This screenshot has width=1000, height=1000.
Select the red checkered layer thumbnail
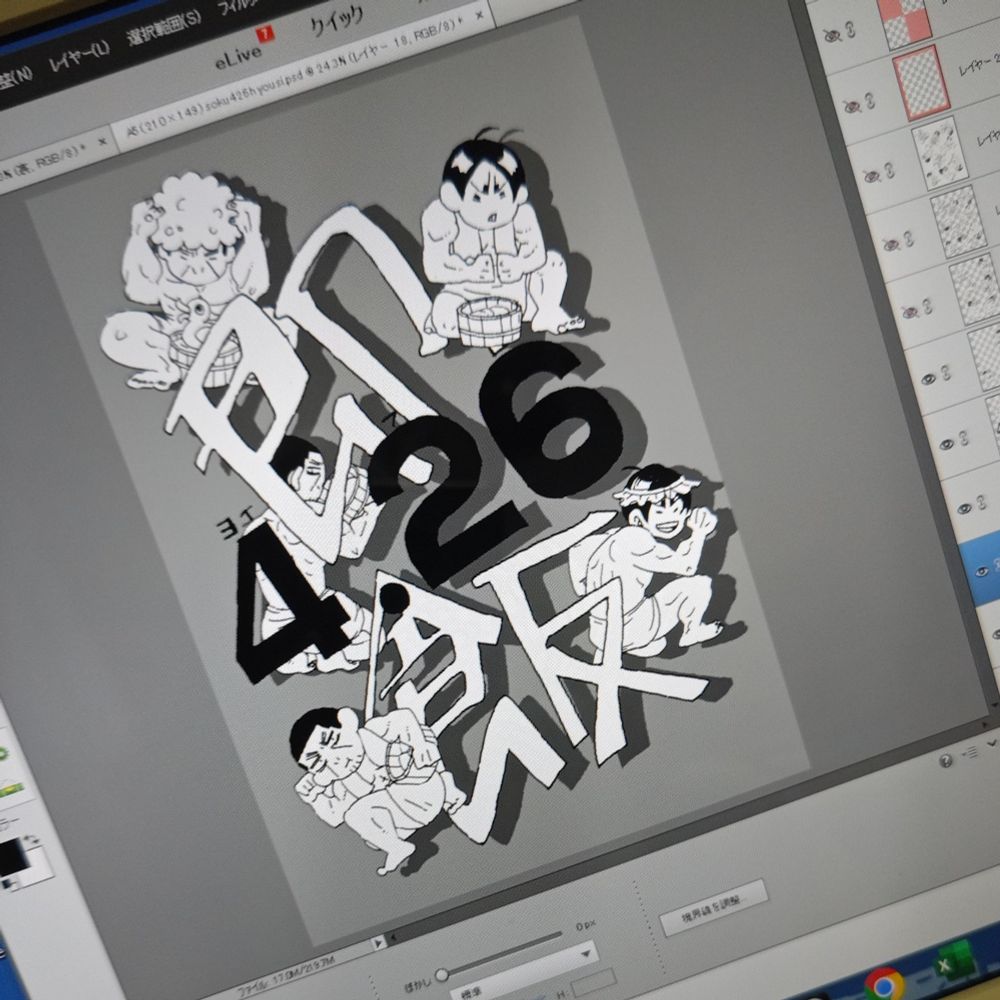(902, 22)
